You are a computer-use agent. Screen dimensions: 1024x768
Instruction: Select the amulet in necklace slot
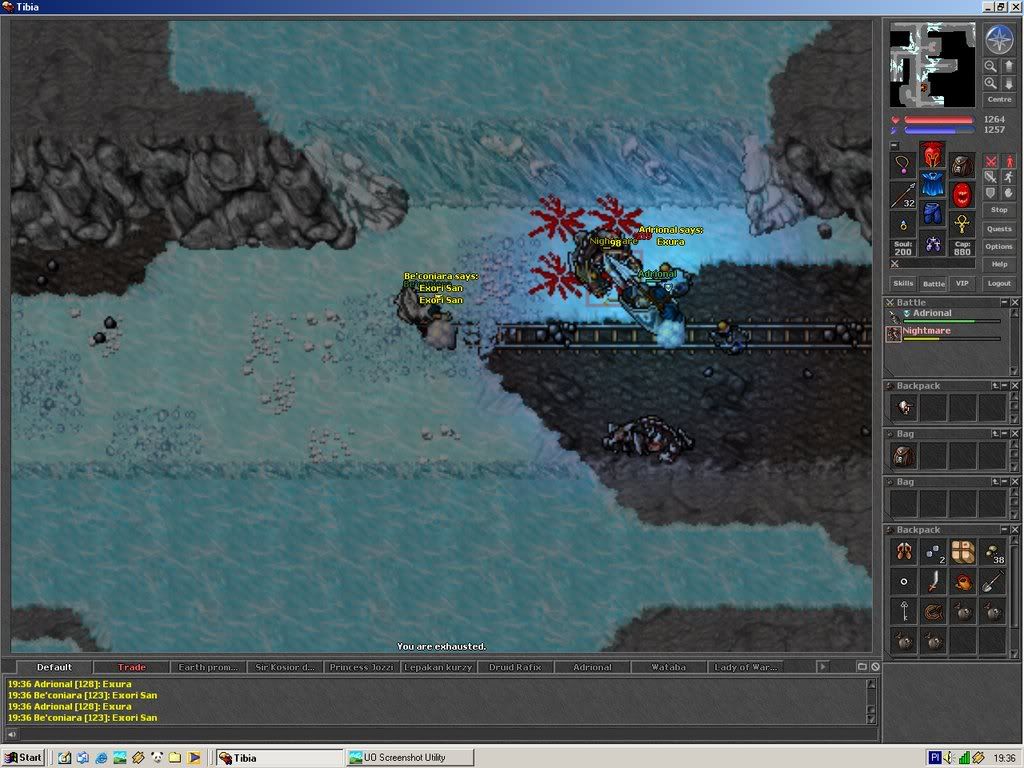point(903,165)
